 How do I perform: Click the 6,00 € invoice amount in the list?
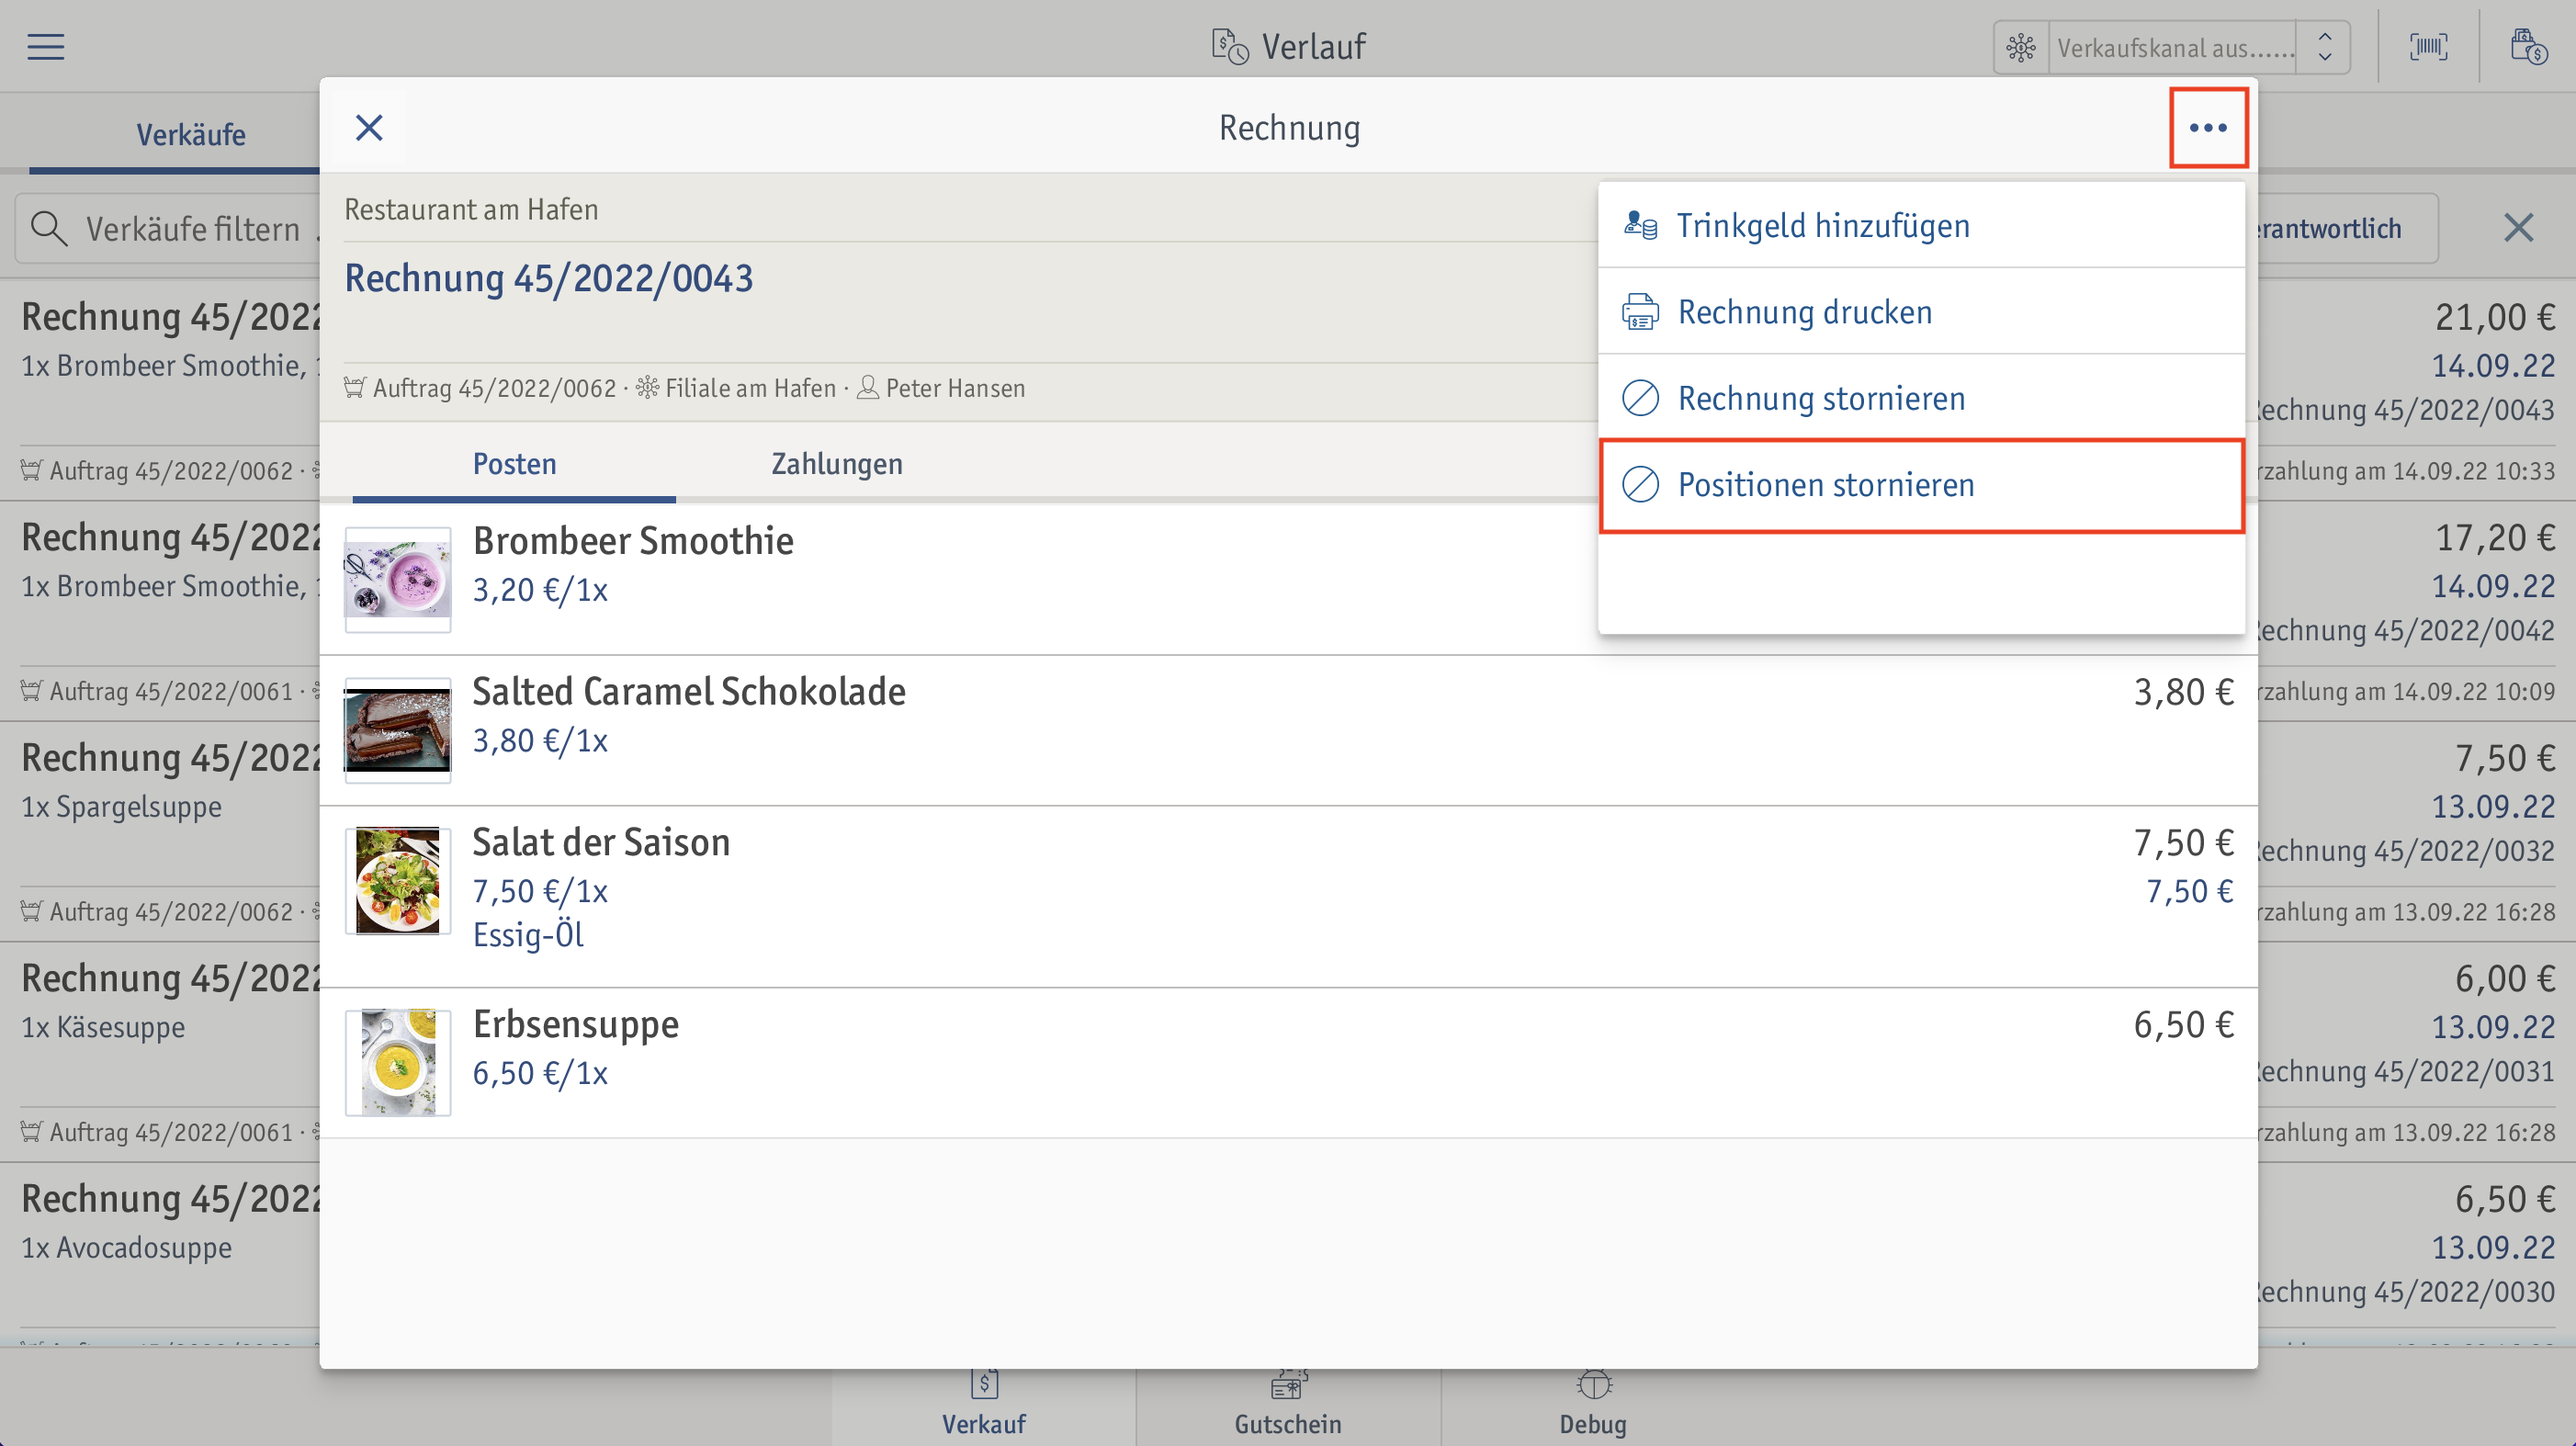click(2505, 978)
